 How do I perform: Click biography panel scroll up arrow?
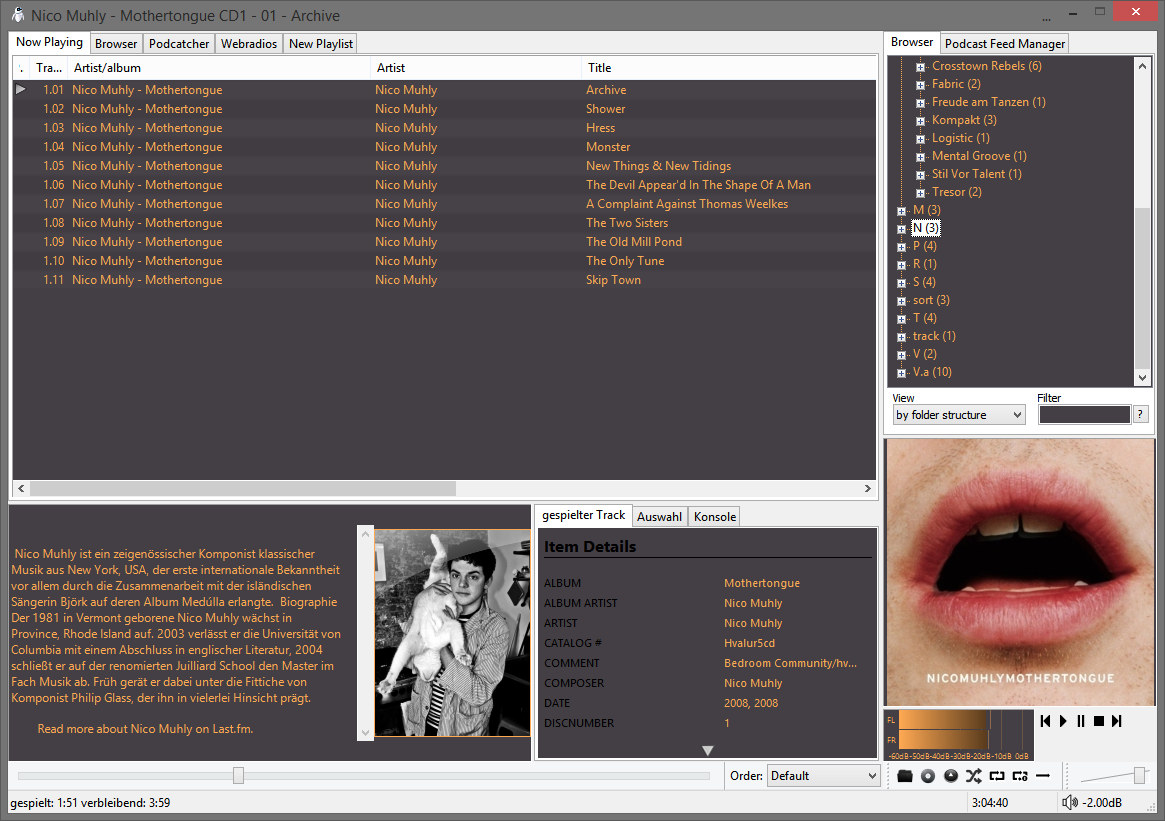click(x=365, y=534)
